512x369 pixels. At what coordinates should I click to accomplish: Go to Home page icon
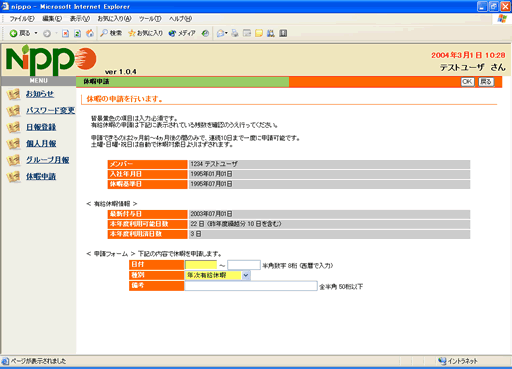(90, 33)
